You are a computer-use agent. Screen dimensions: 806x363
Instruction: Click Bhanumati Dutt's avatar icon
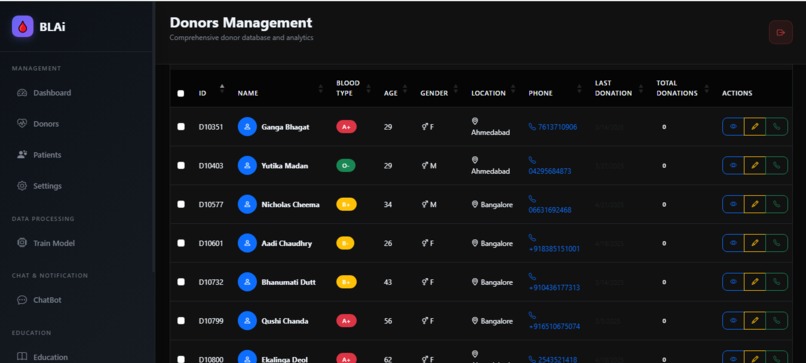point(247,282)
